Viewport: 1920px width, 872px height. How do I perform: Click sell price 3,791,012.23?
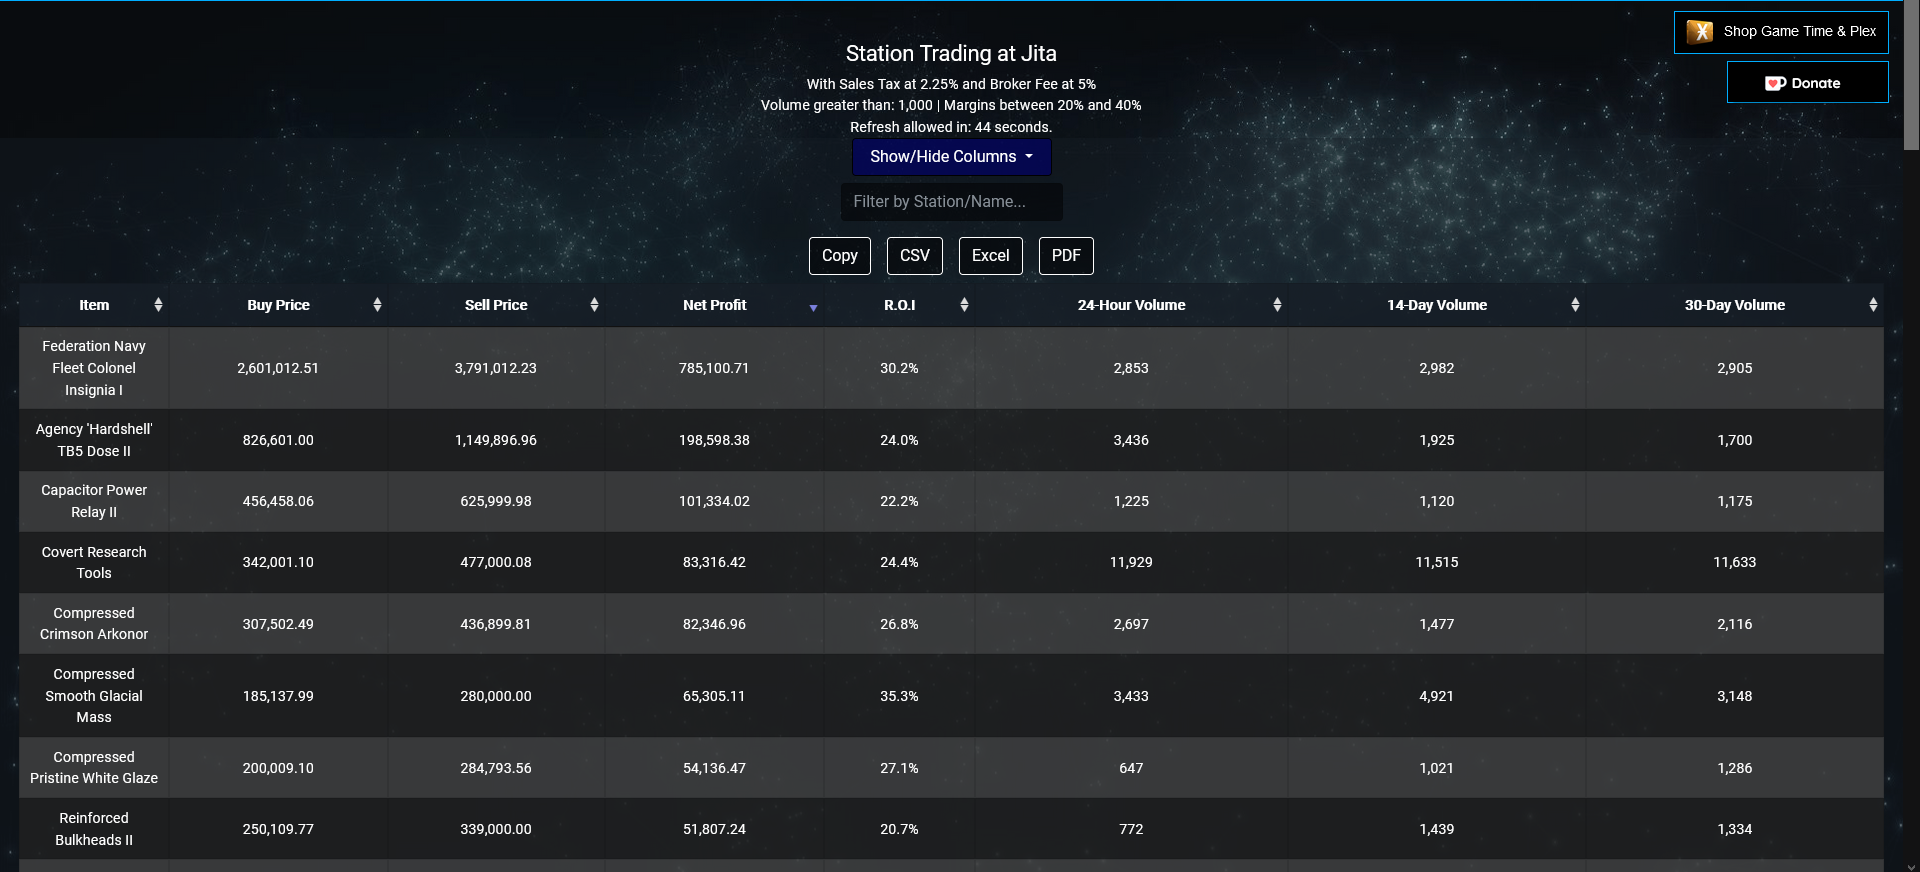click(x=496, y=368)
